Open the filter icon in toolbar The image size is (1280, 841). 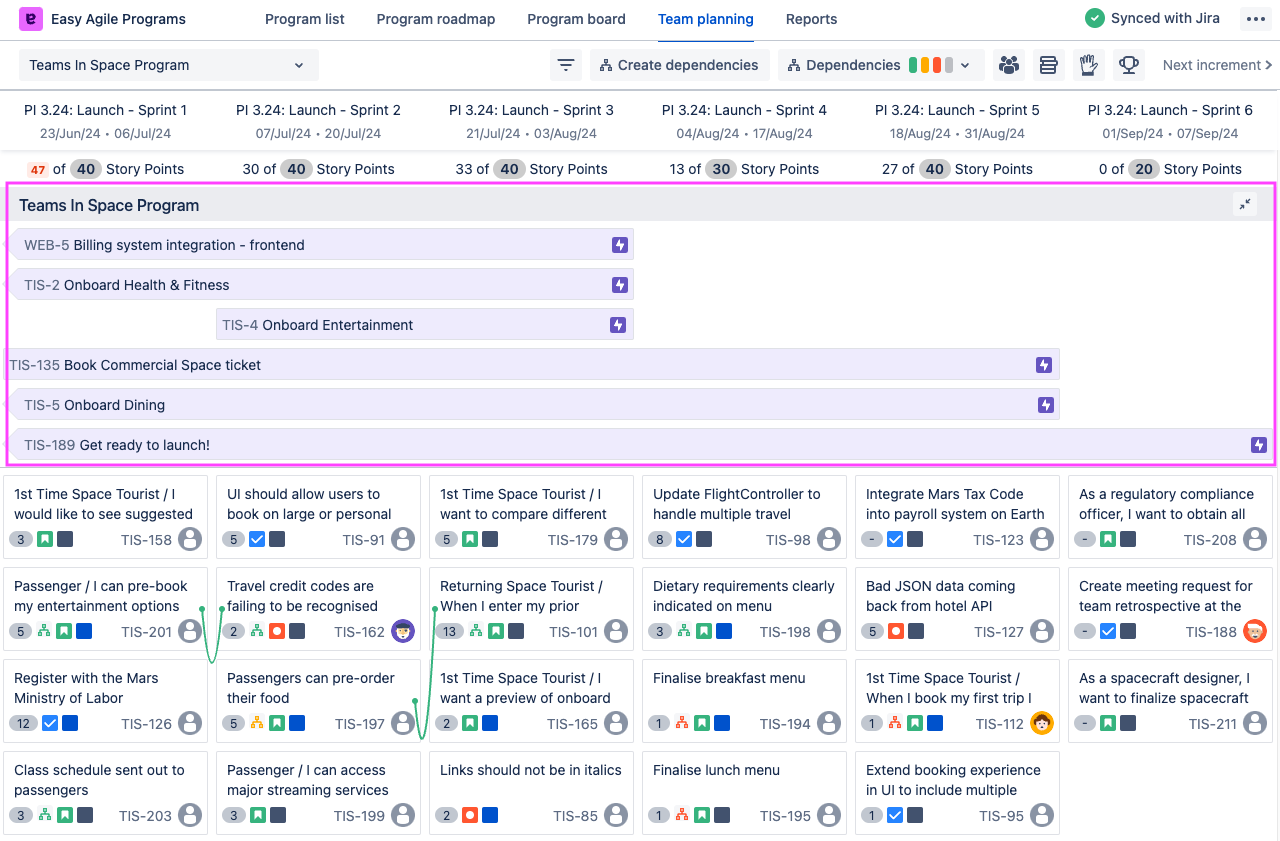pyautogui.click(x=566, y=65)
